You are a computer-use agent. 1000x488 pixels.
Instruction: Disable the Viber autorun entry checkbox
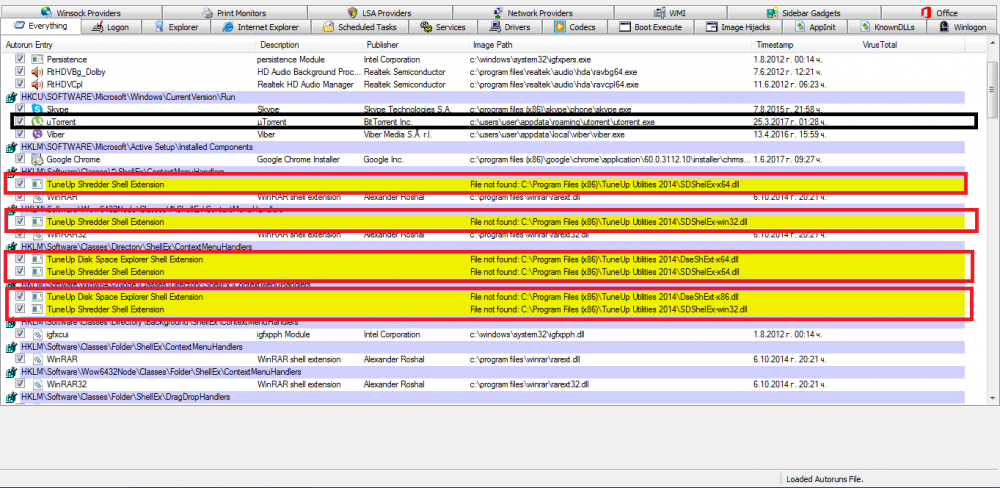(20, 134)
